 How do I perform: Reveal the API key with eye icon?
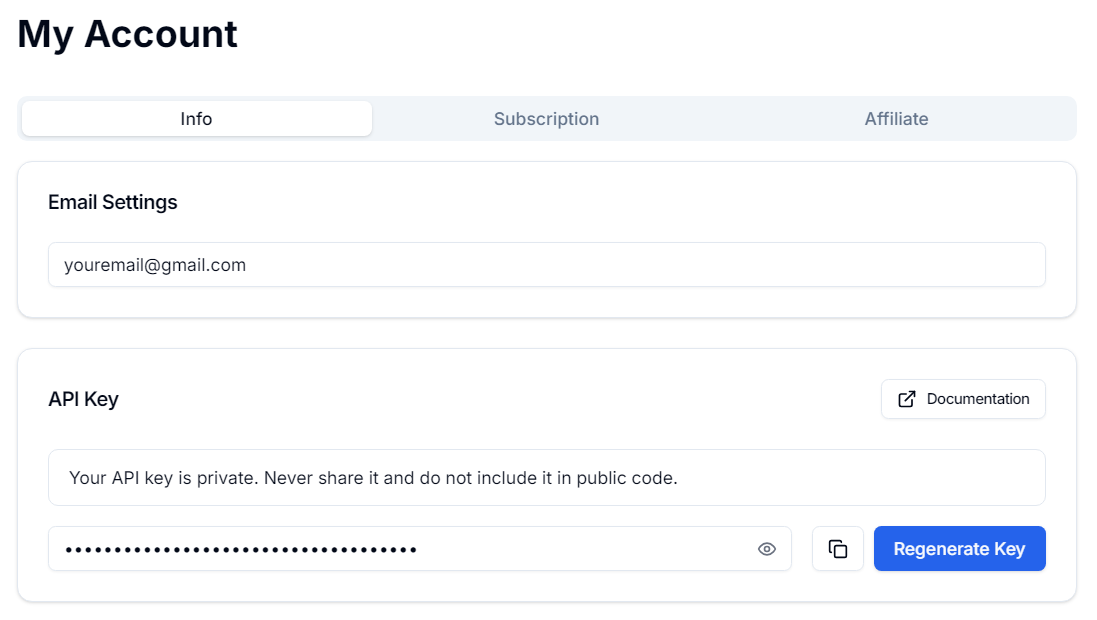(767, 549)
